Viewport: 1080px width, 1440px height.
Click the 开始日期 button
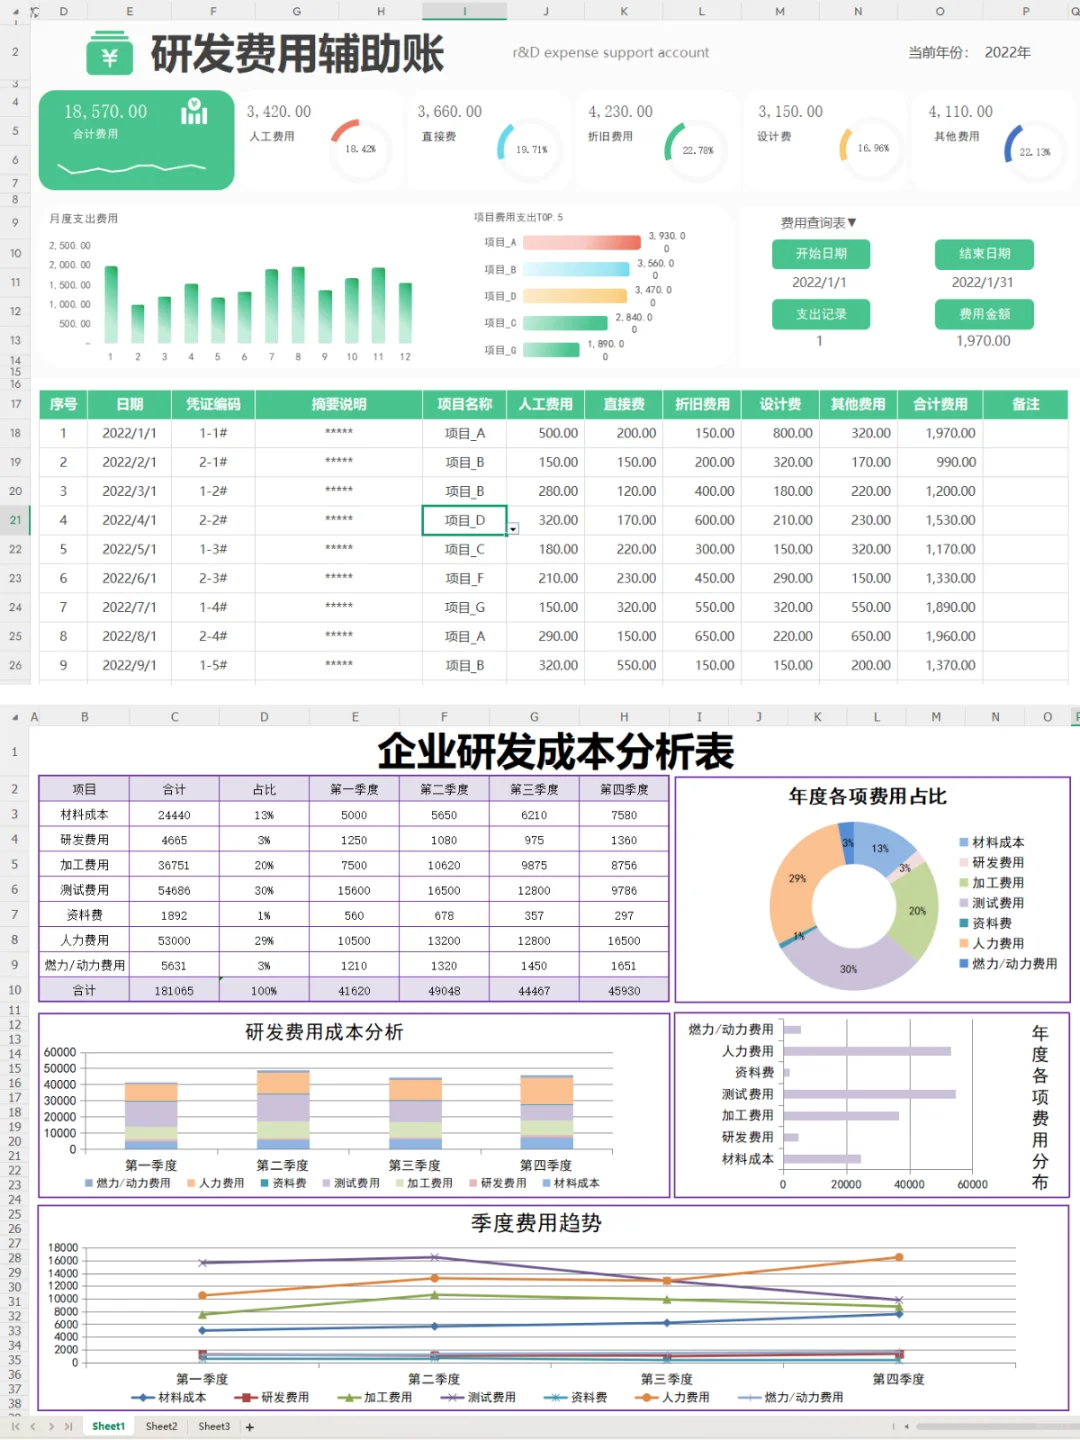click(x=821, y=254)
